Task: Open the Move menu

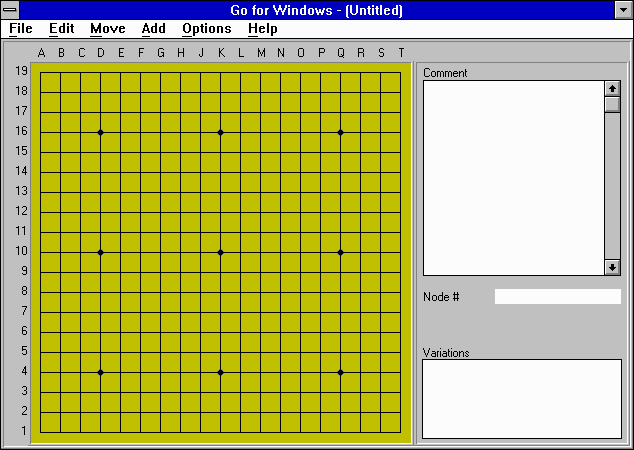Action: point(108,29)
